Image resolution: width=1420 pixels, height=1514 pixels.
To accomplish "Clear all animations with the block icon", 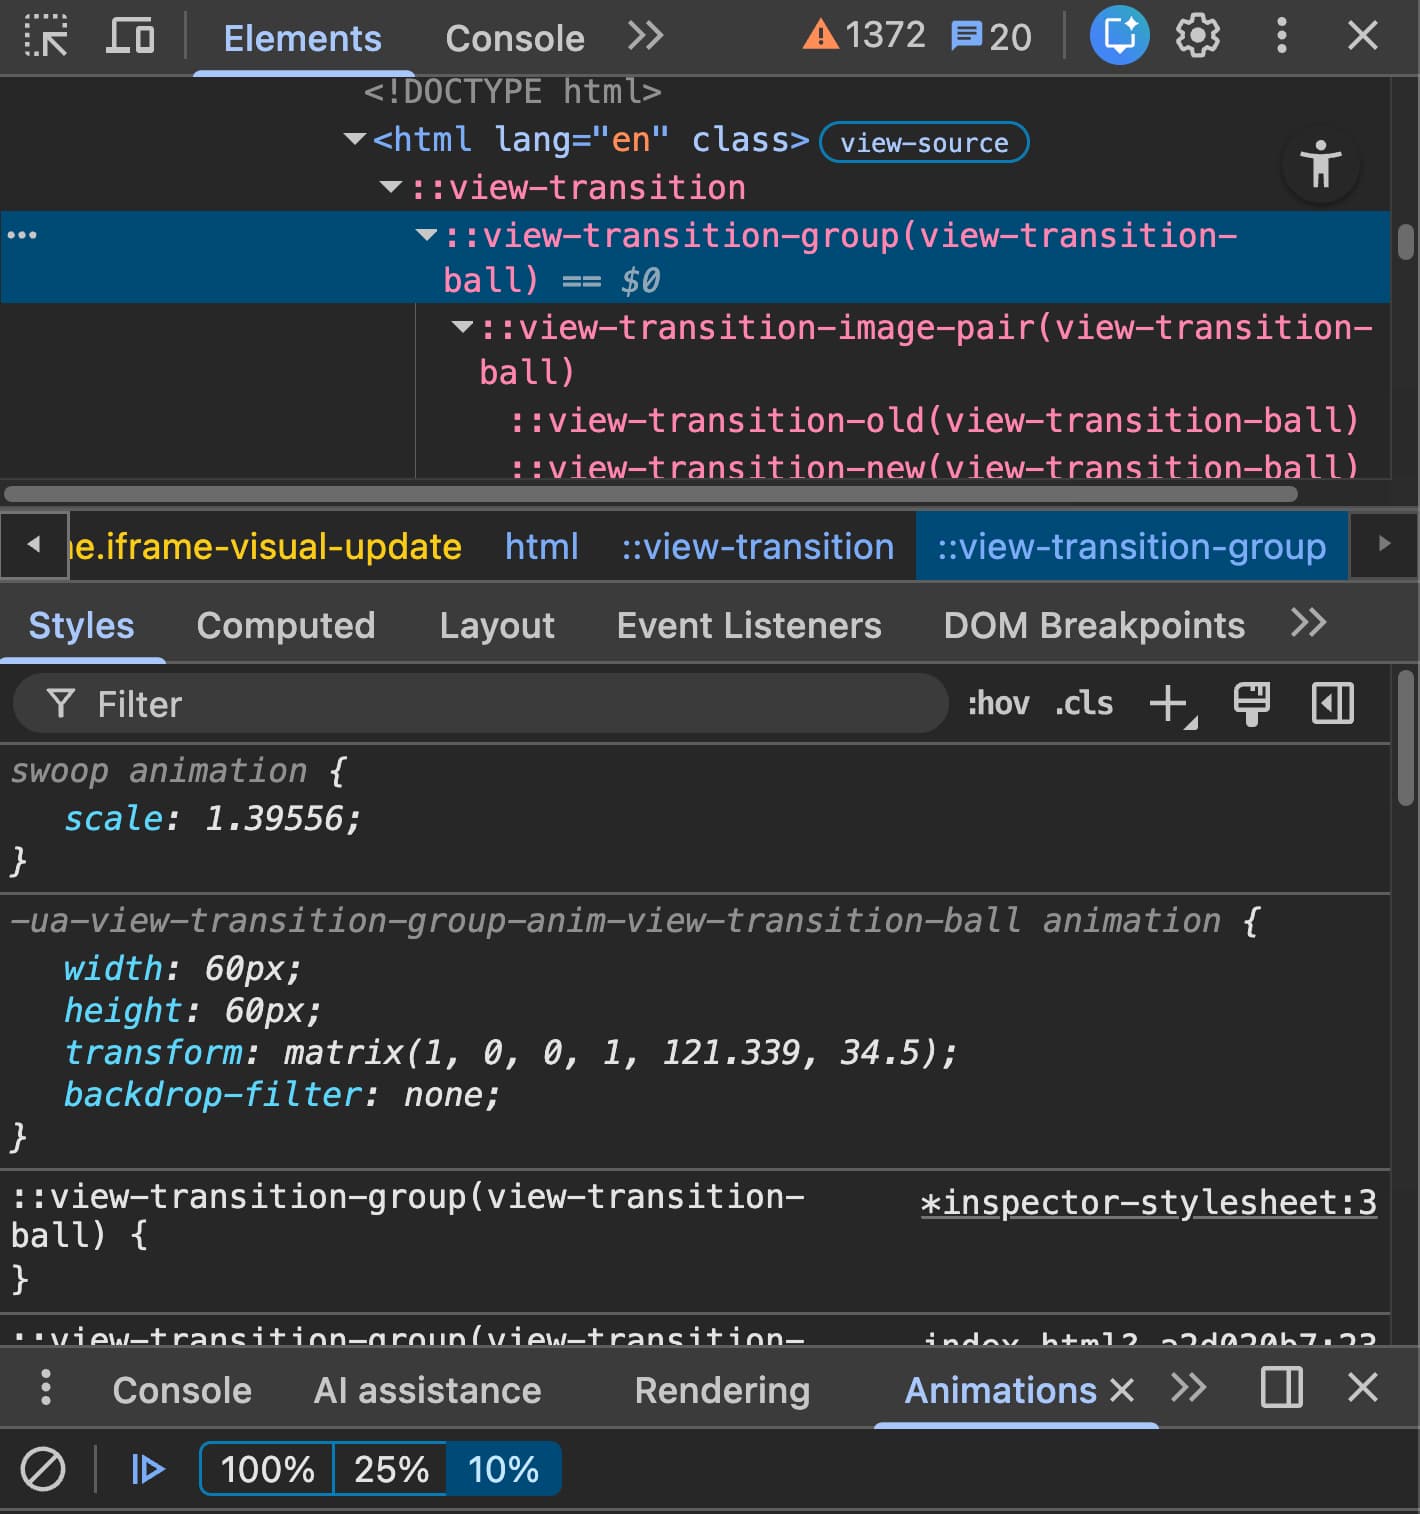I will coord(43,1469).
